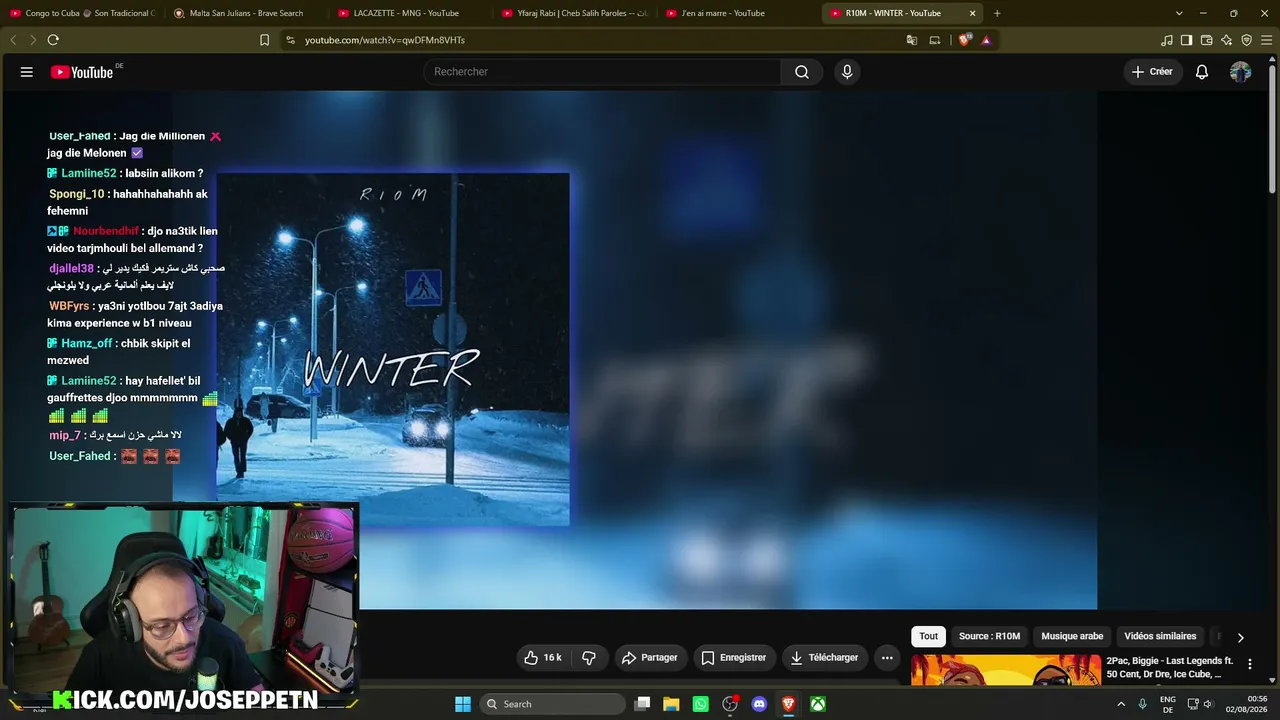1280x720 pixels.
Task: Reload the page
Action: (53, 40)
